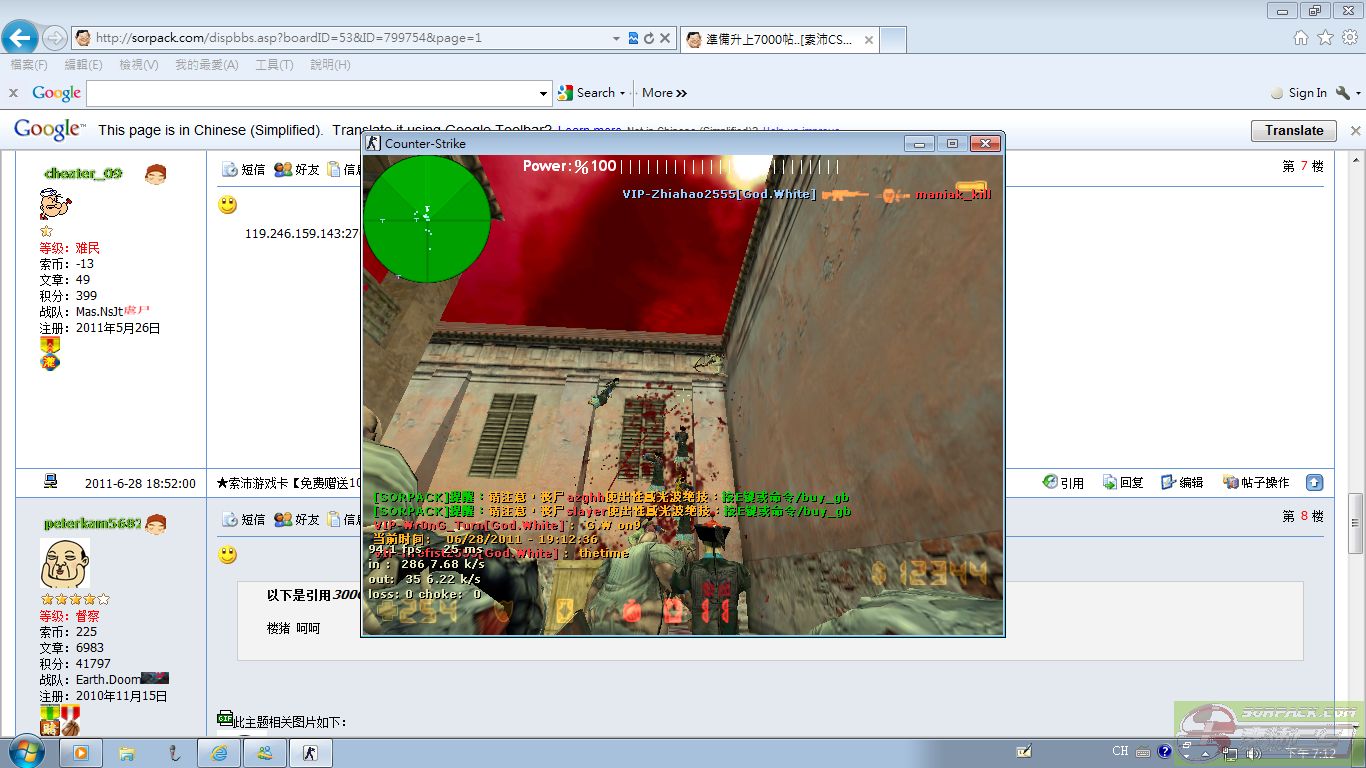Open the browser Tools gear icon
The image size is (1366, 768).
tap(1350, 38)
